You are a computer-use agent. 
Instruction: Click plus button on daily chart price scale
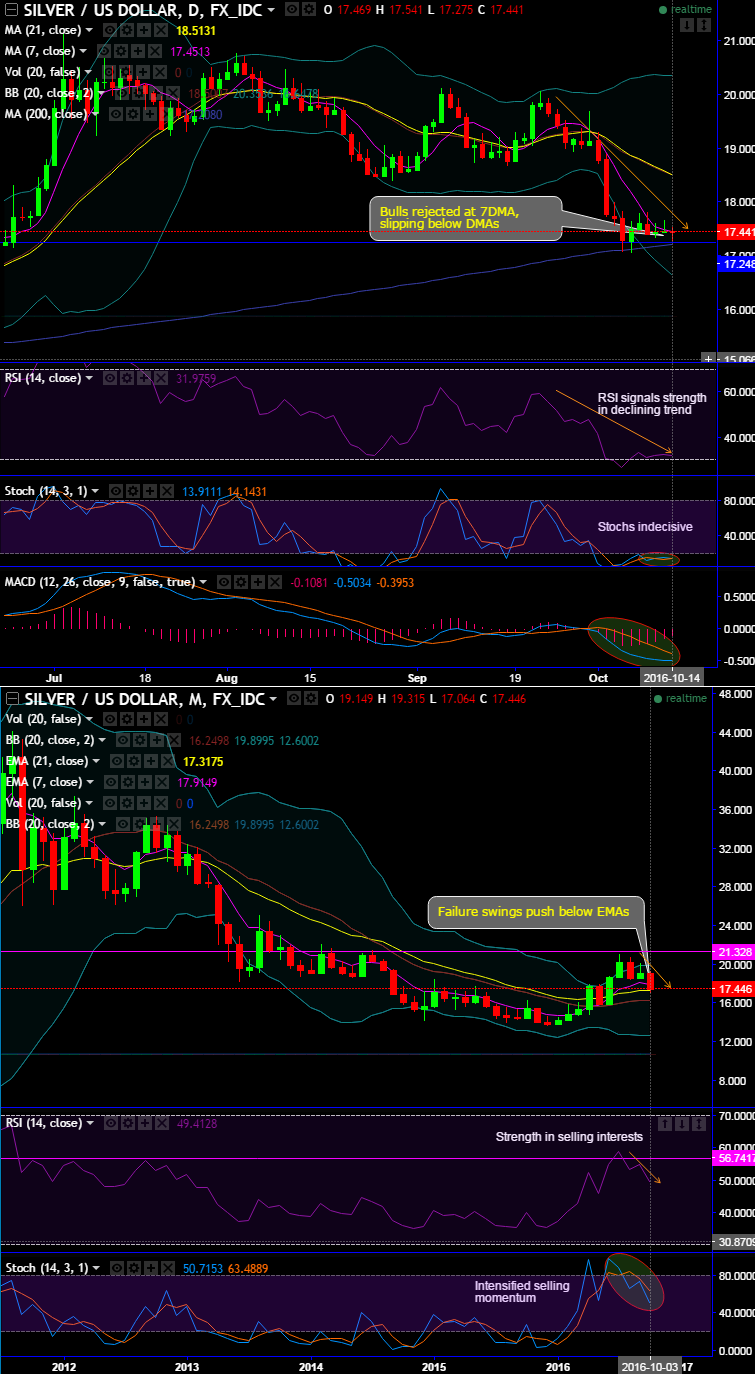pos(709,358)
